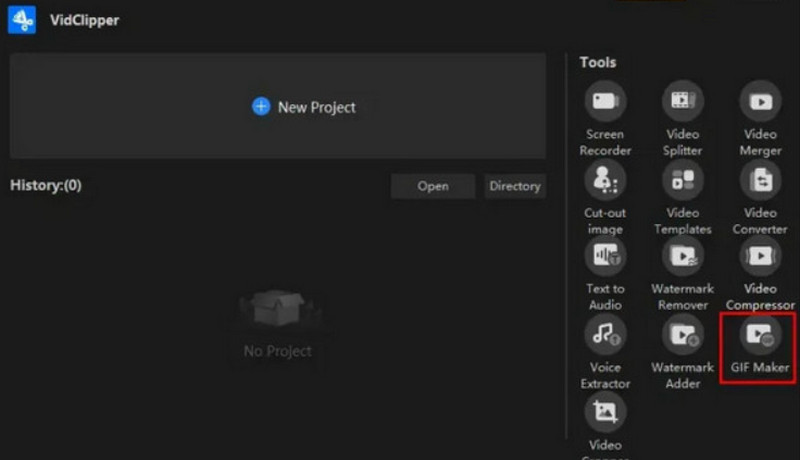800x460 pixels.
Task: Click the Directory button
Action: (x=514, y=186)
